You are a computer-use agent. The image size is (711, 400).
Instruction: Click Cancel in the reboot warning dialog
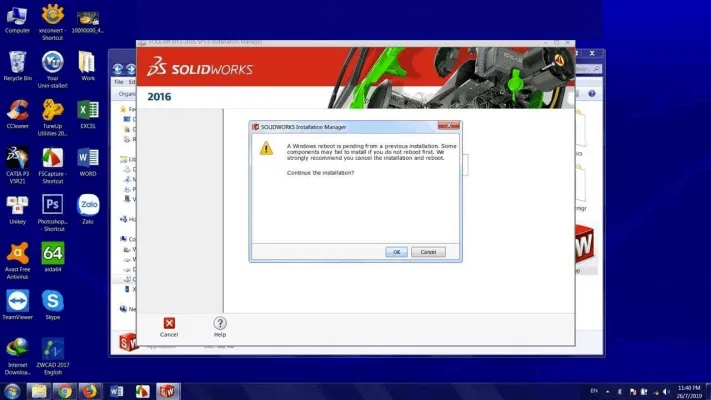(x=428, y=252)
